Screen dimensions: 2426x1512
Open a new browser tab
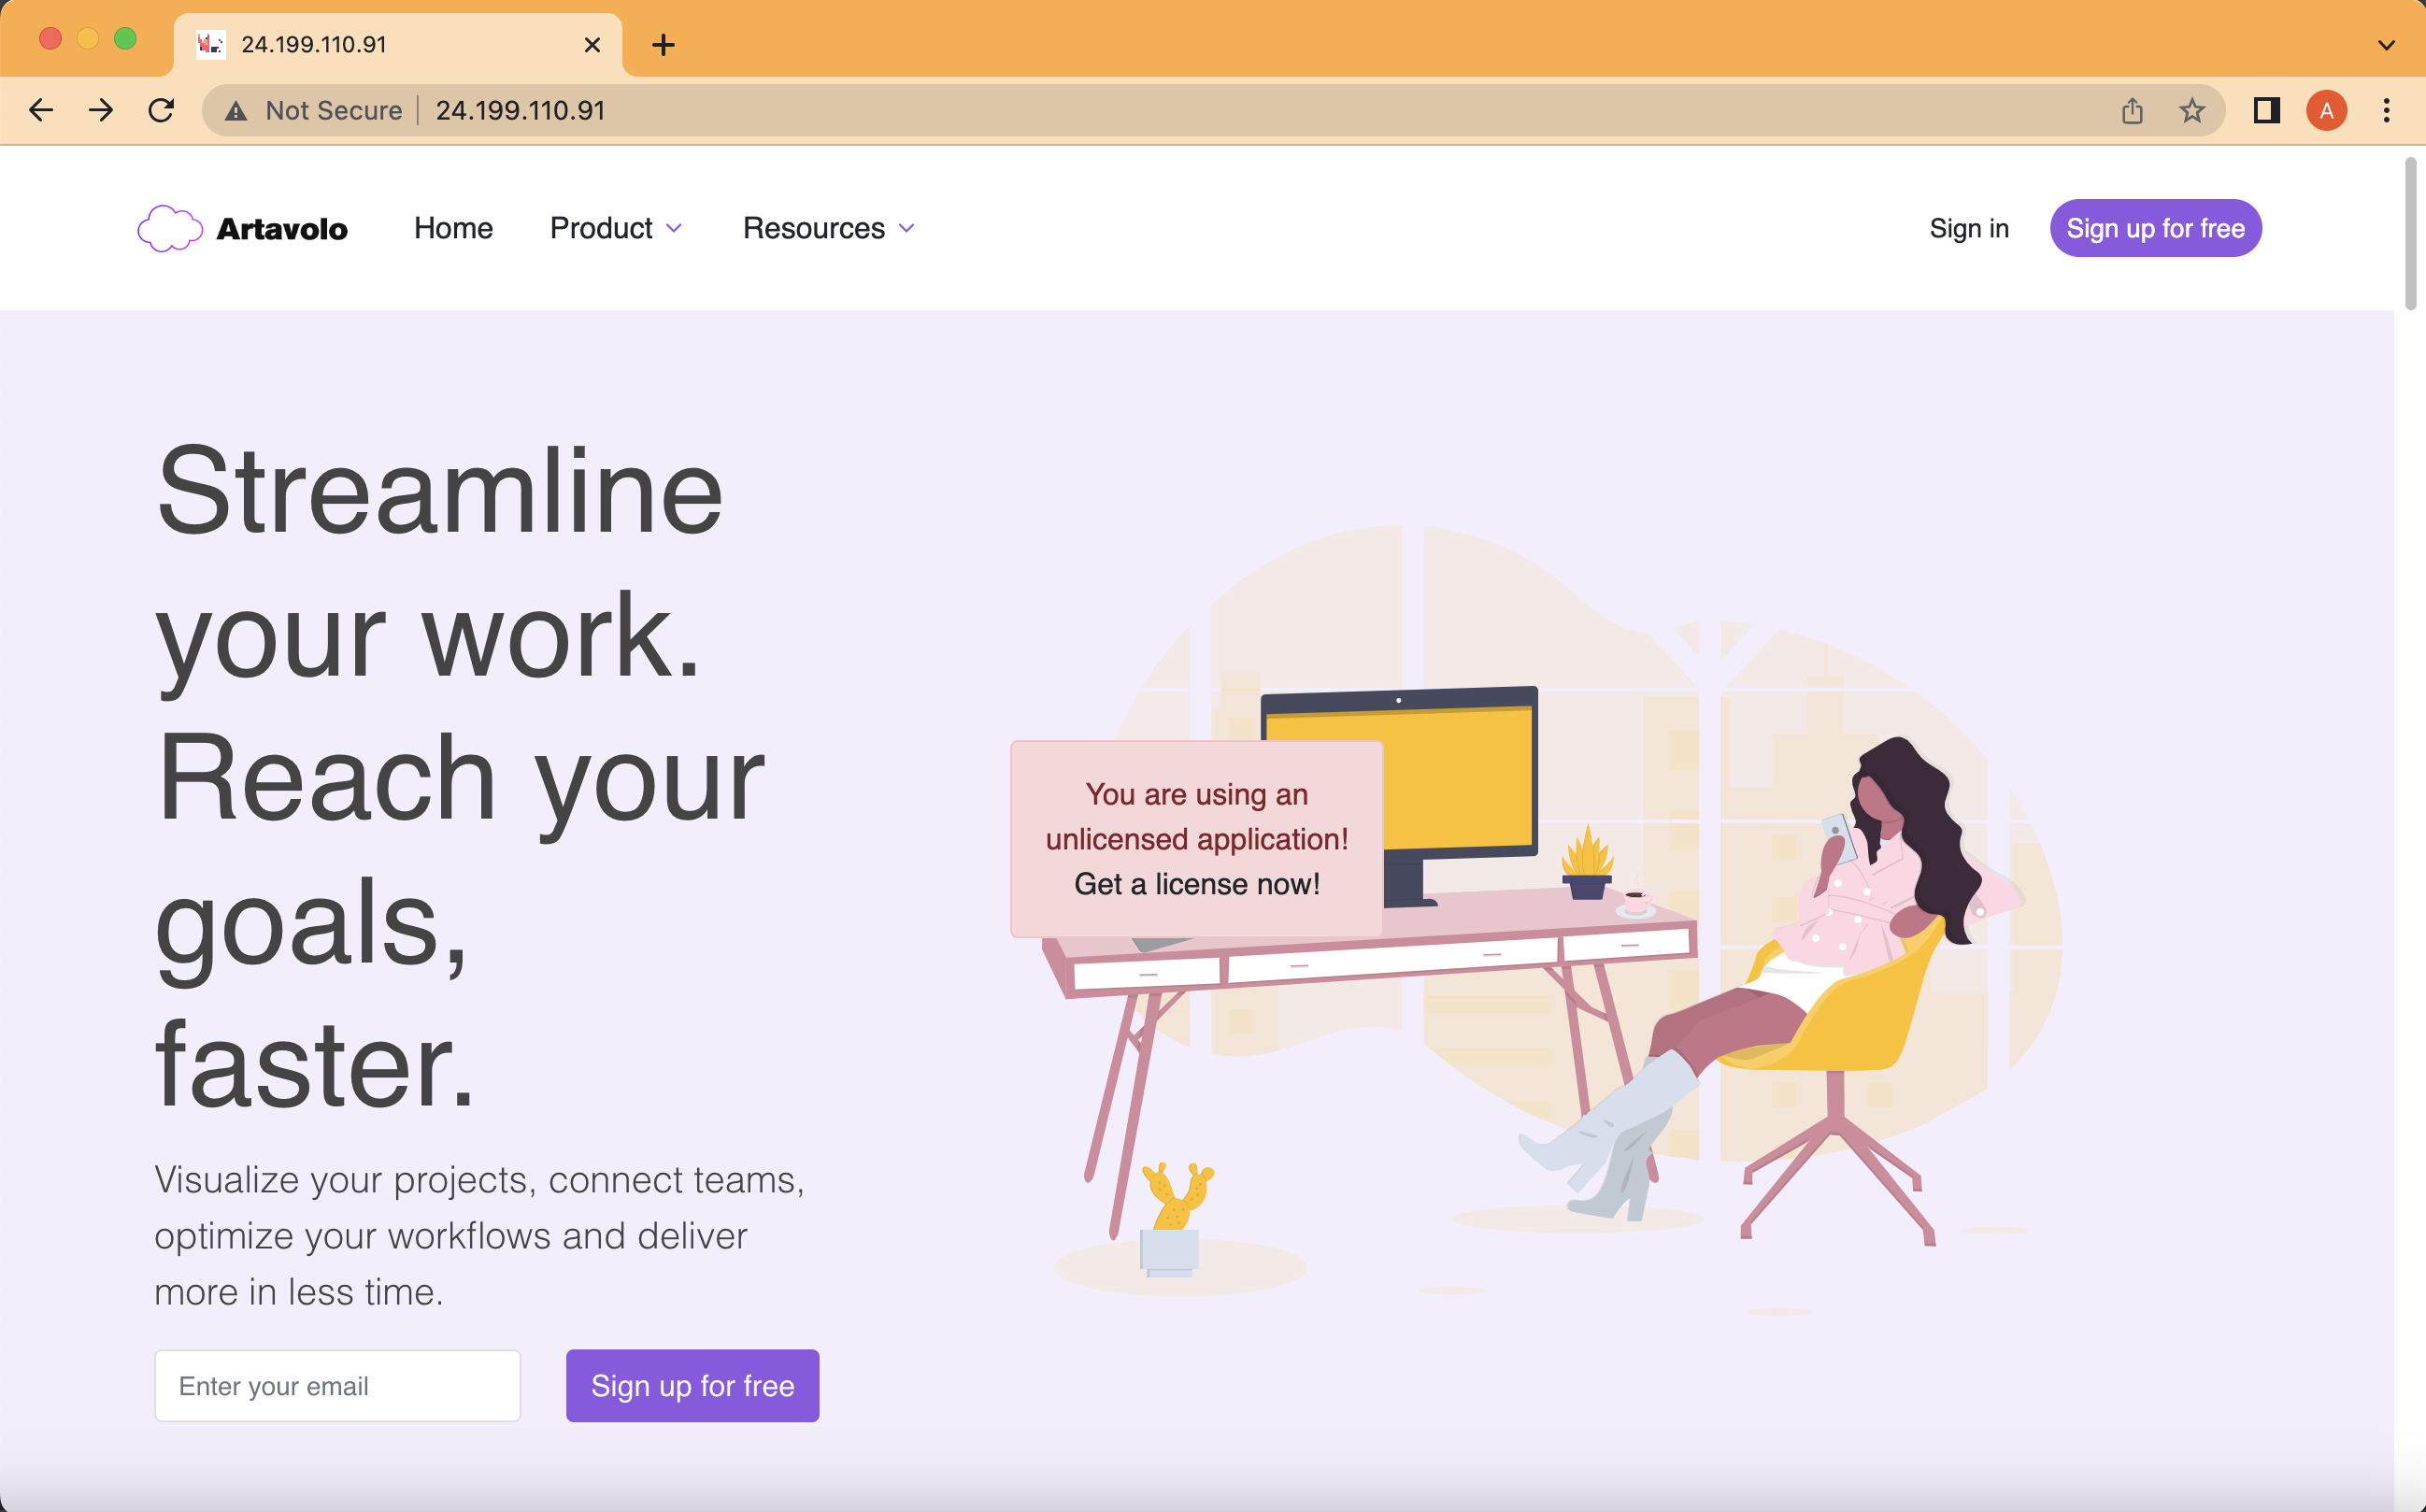(x=663, y=45)
